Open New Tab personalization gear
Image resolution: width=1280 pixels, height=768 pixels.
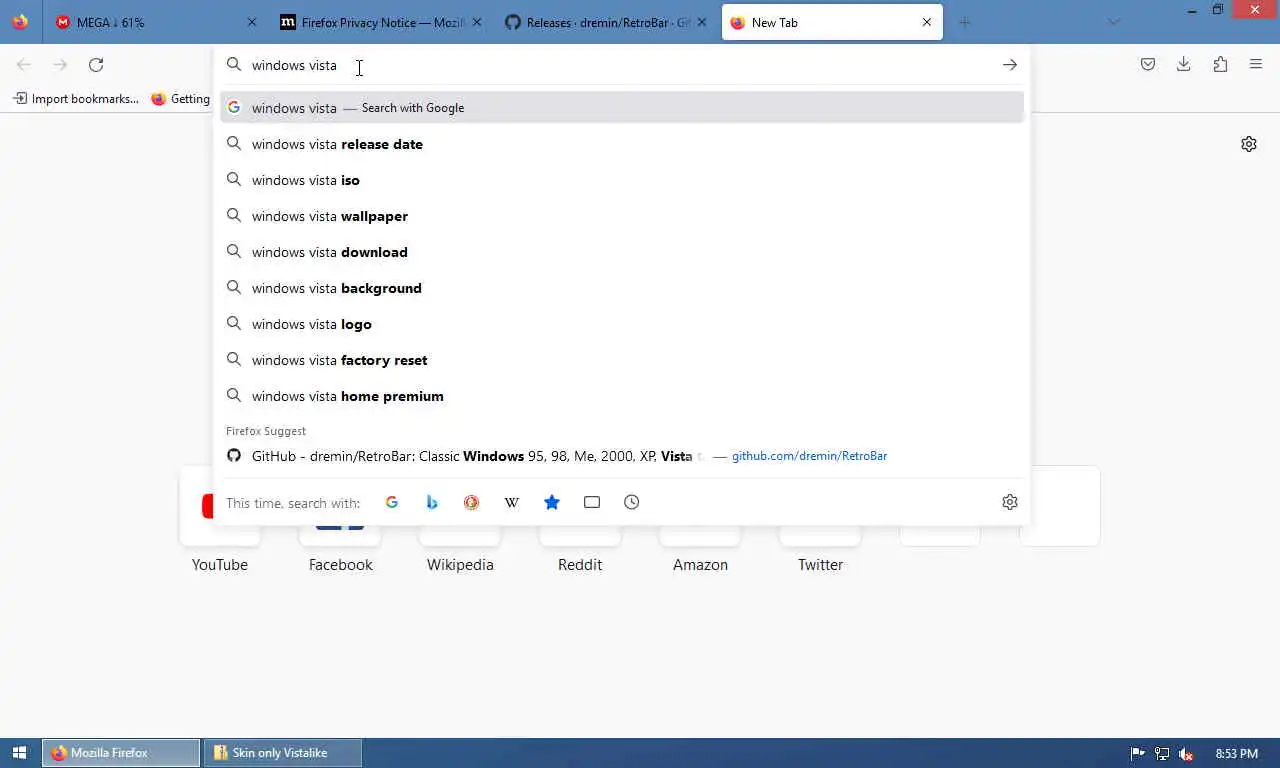coord(1249,144)
